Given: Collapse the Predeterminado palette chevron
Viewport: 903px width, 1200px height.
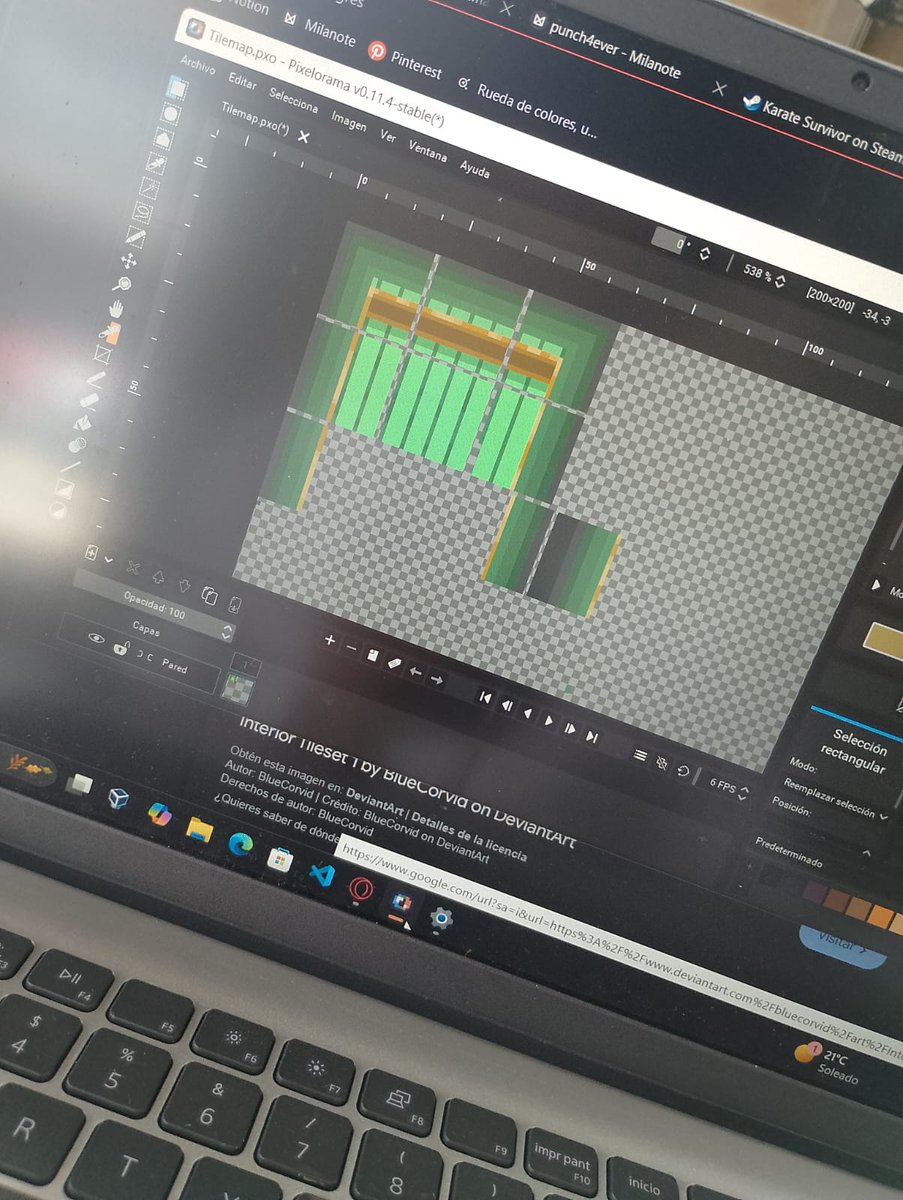Looking at the screenshot, I should tap(865, 853).
